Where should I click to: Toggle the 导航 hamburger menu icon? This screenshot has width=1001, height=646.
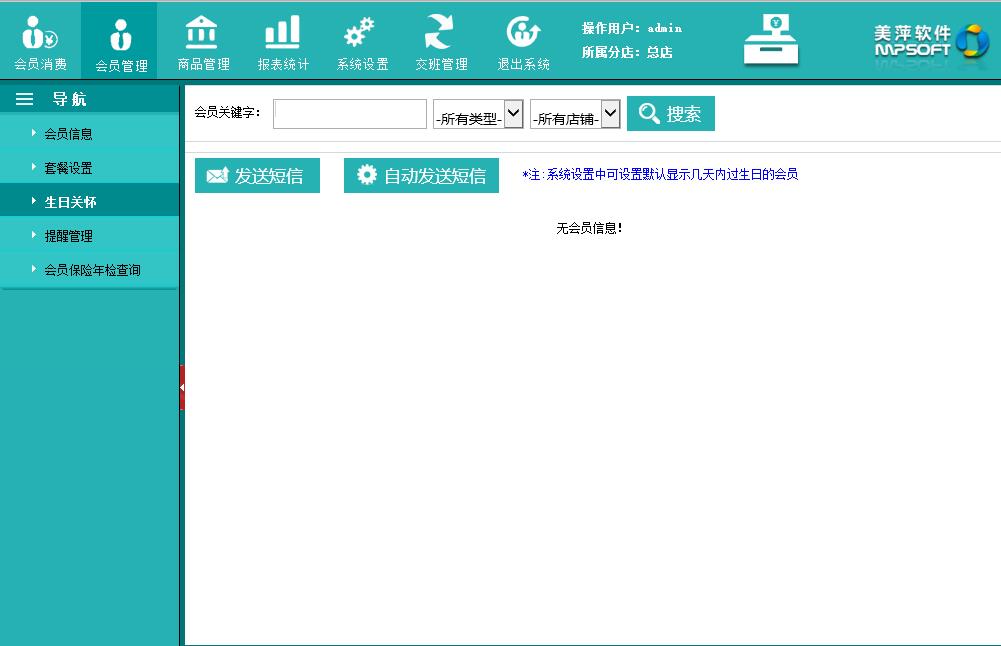[x=25, y=99]
